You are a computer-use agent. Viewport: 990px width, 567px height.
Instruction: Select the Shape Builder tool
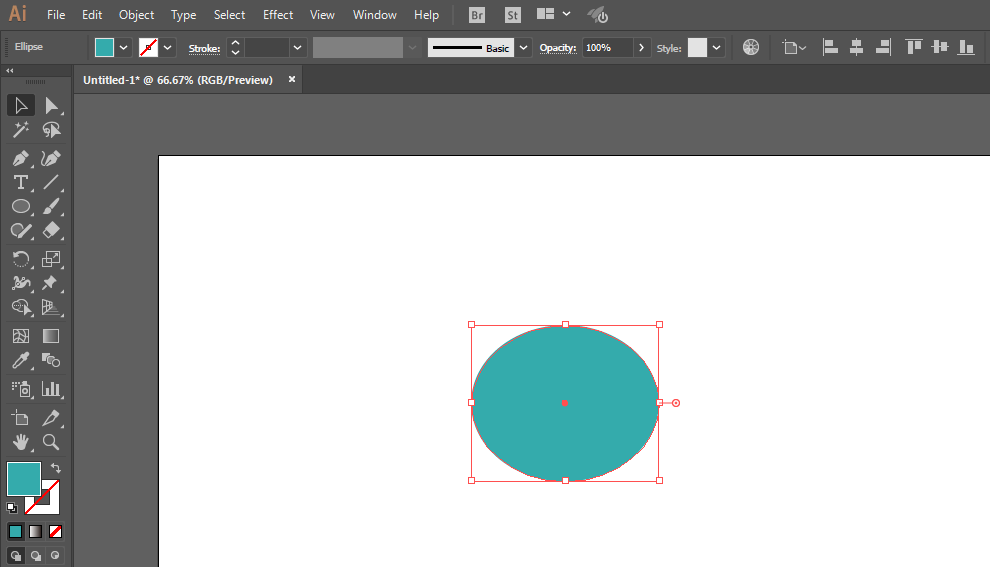click(x=21, y=307)
